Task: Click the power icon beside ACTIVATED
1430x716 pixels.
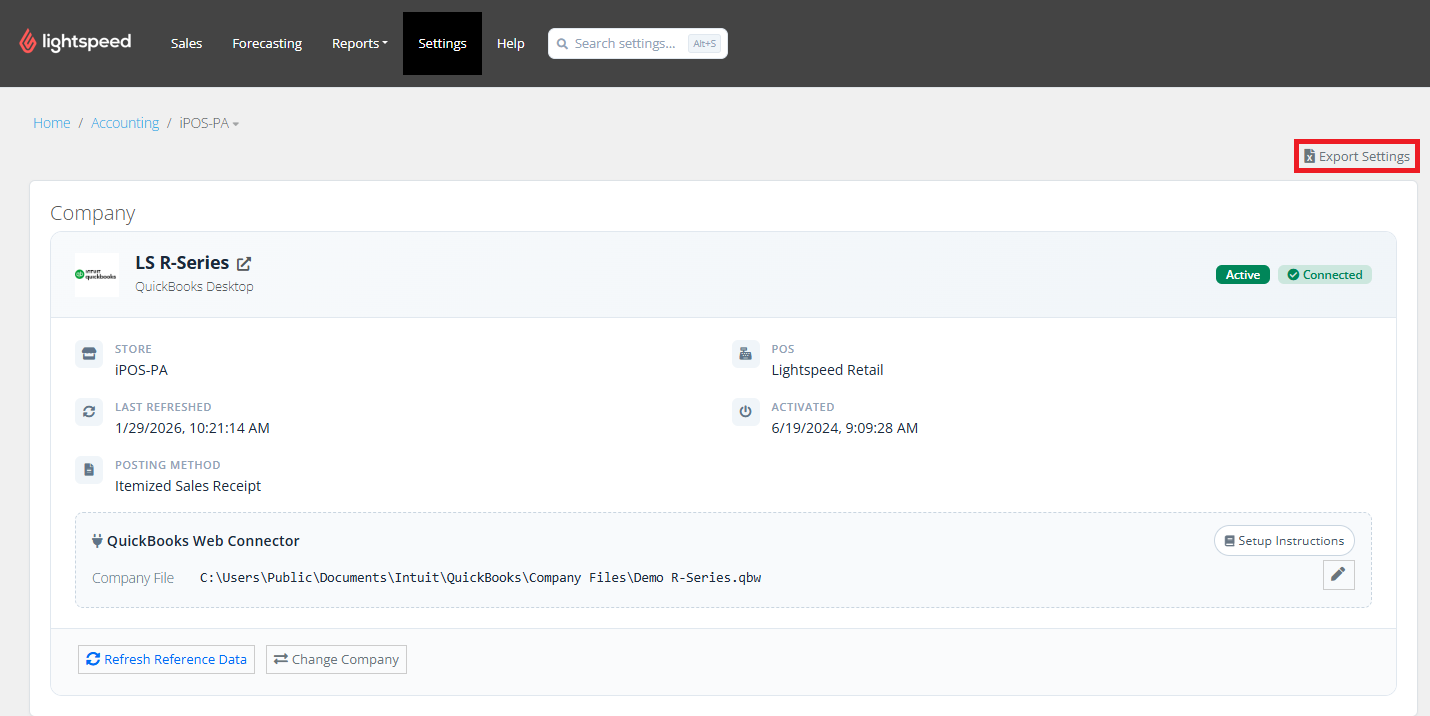Action: (745, 412)
